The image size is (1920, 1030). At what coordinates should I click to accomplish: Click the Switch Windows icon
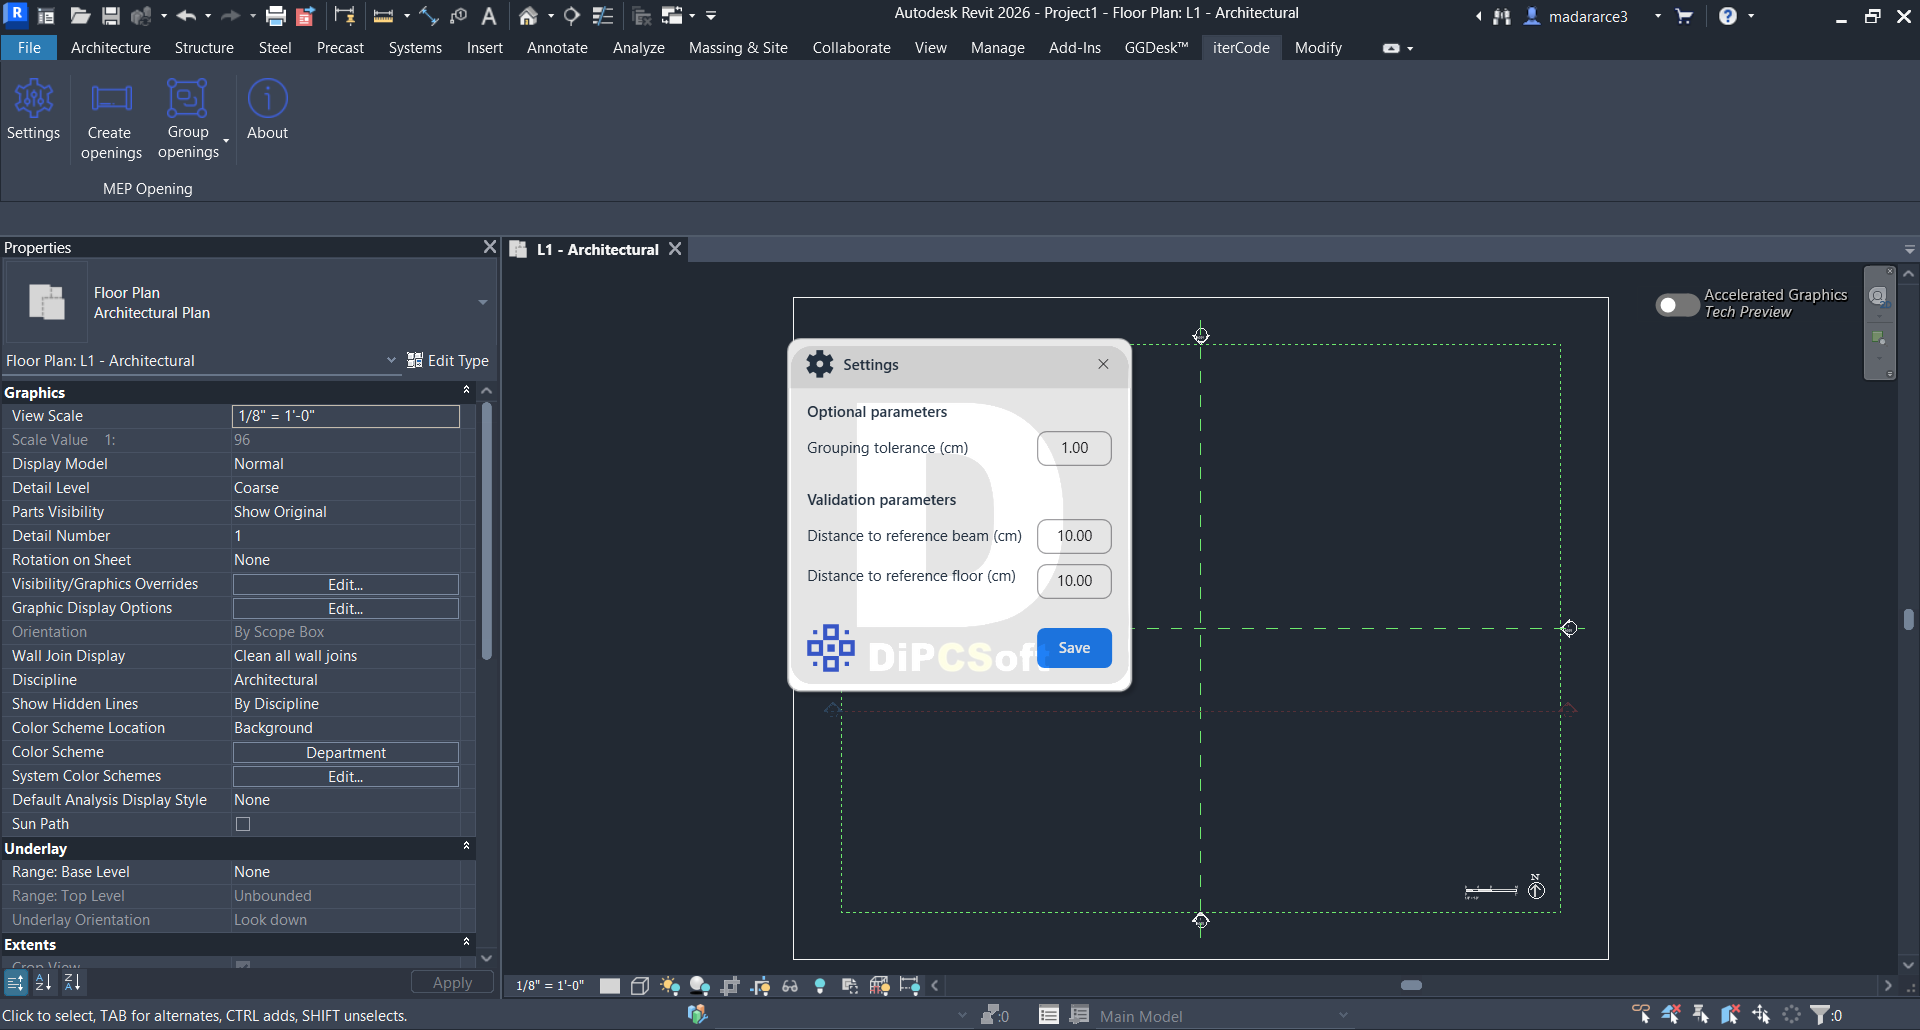click(x=672, y=16)
